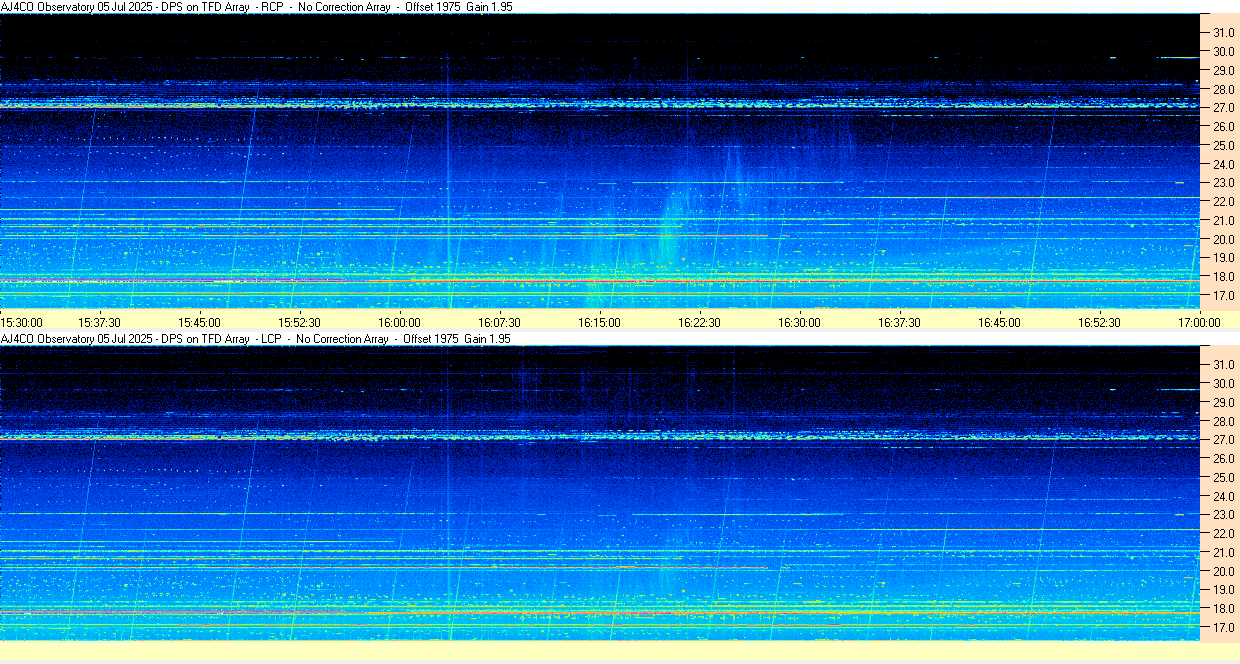Viewport: 1240px width, 664px height.
Task: Click the LCP spectrogram title text
Action: click(x=256, y=339)
